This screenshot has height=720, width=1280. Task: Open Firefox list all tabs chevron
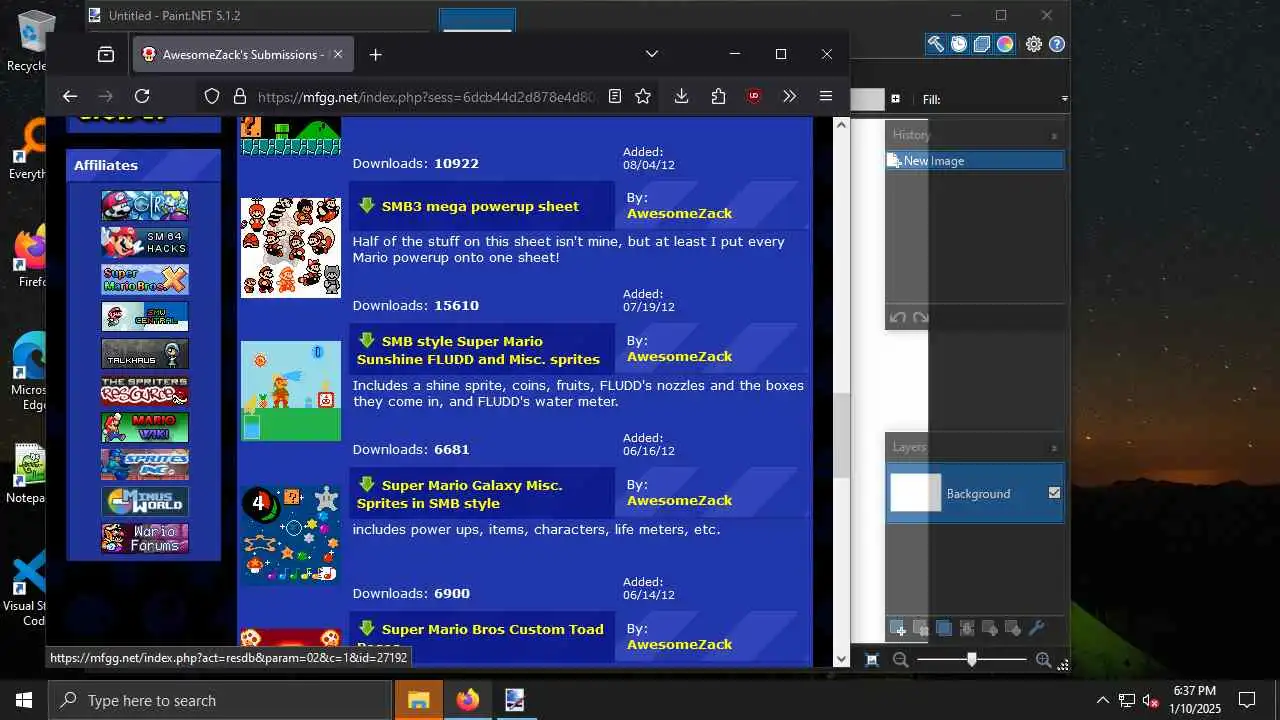tap(652, 54)
